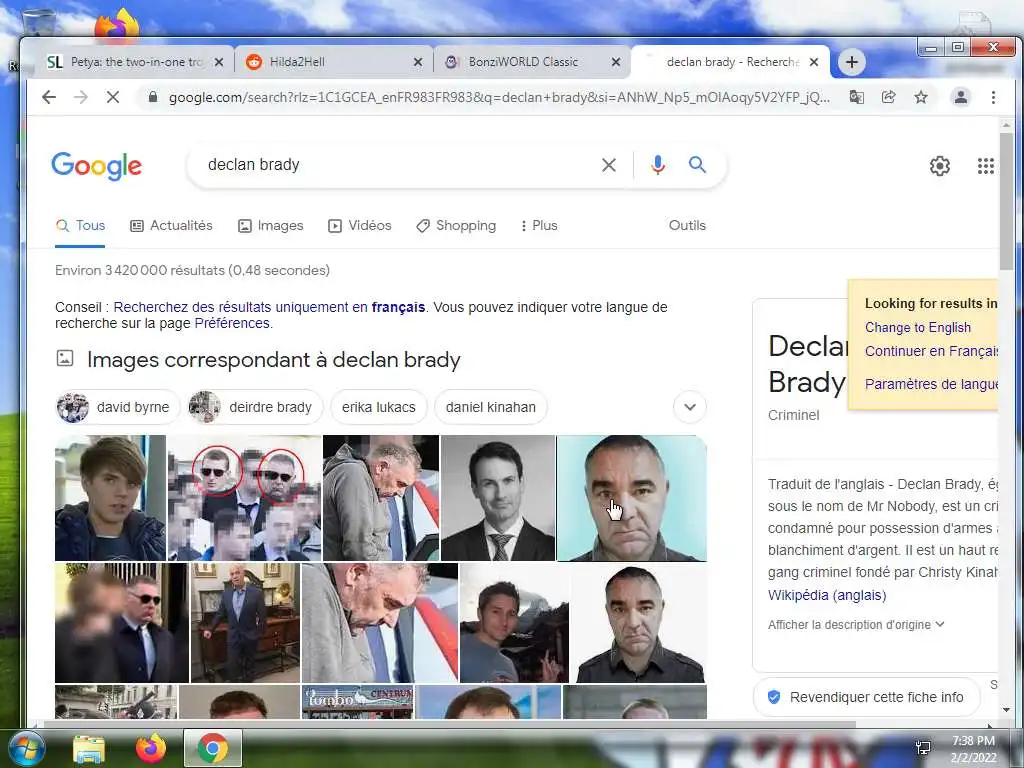
Task: Open the Outils search tools
Action: (x=687, y=225)
